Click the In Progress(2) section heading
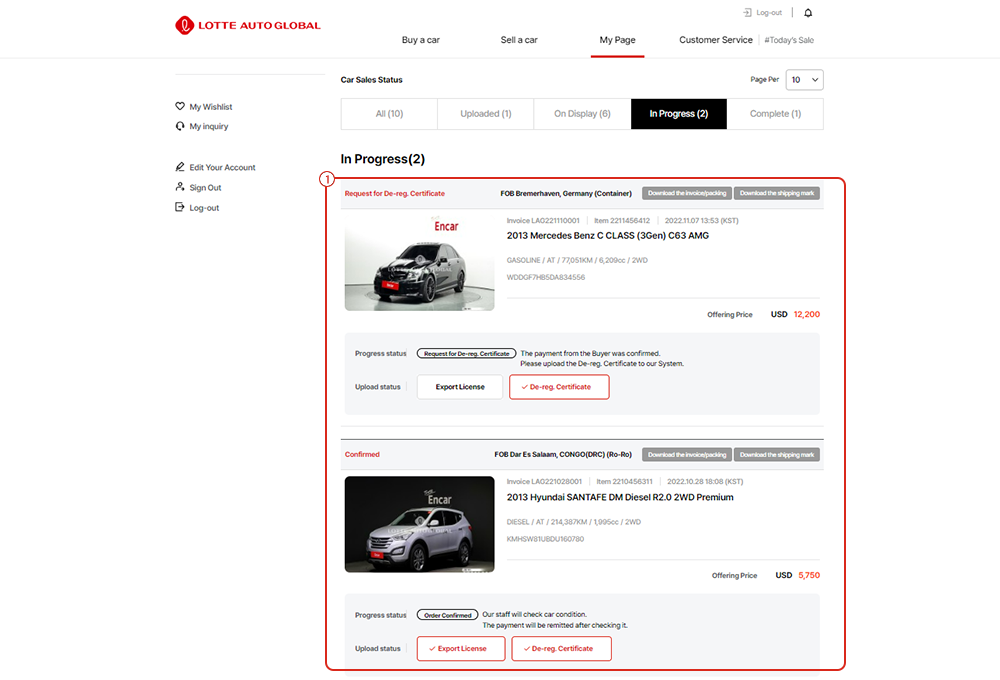Screen dimensions: 1000x680 (383, 159)
